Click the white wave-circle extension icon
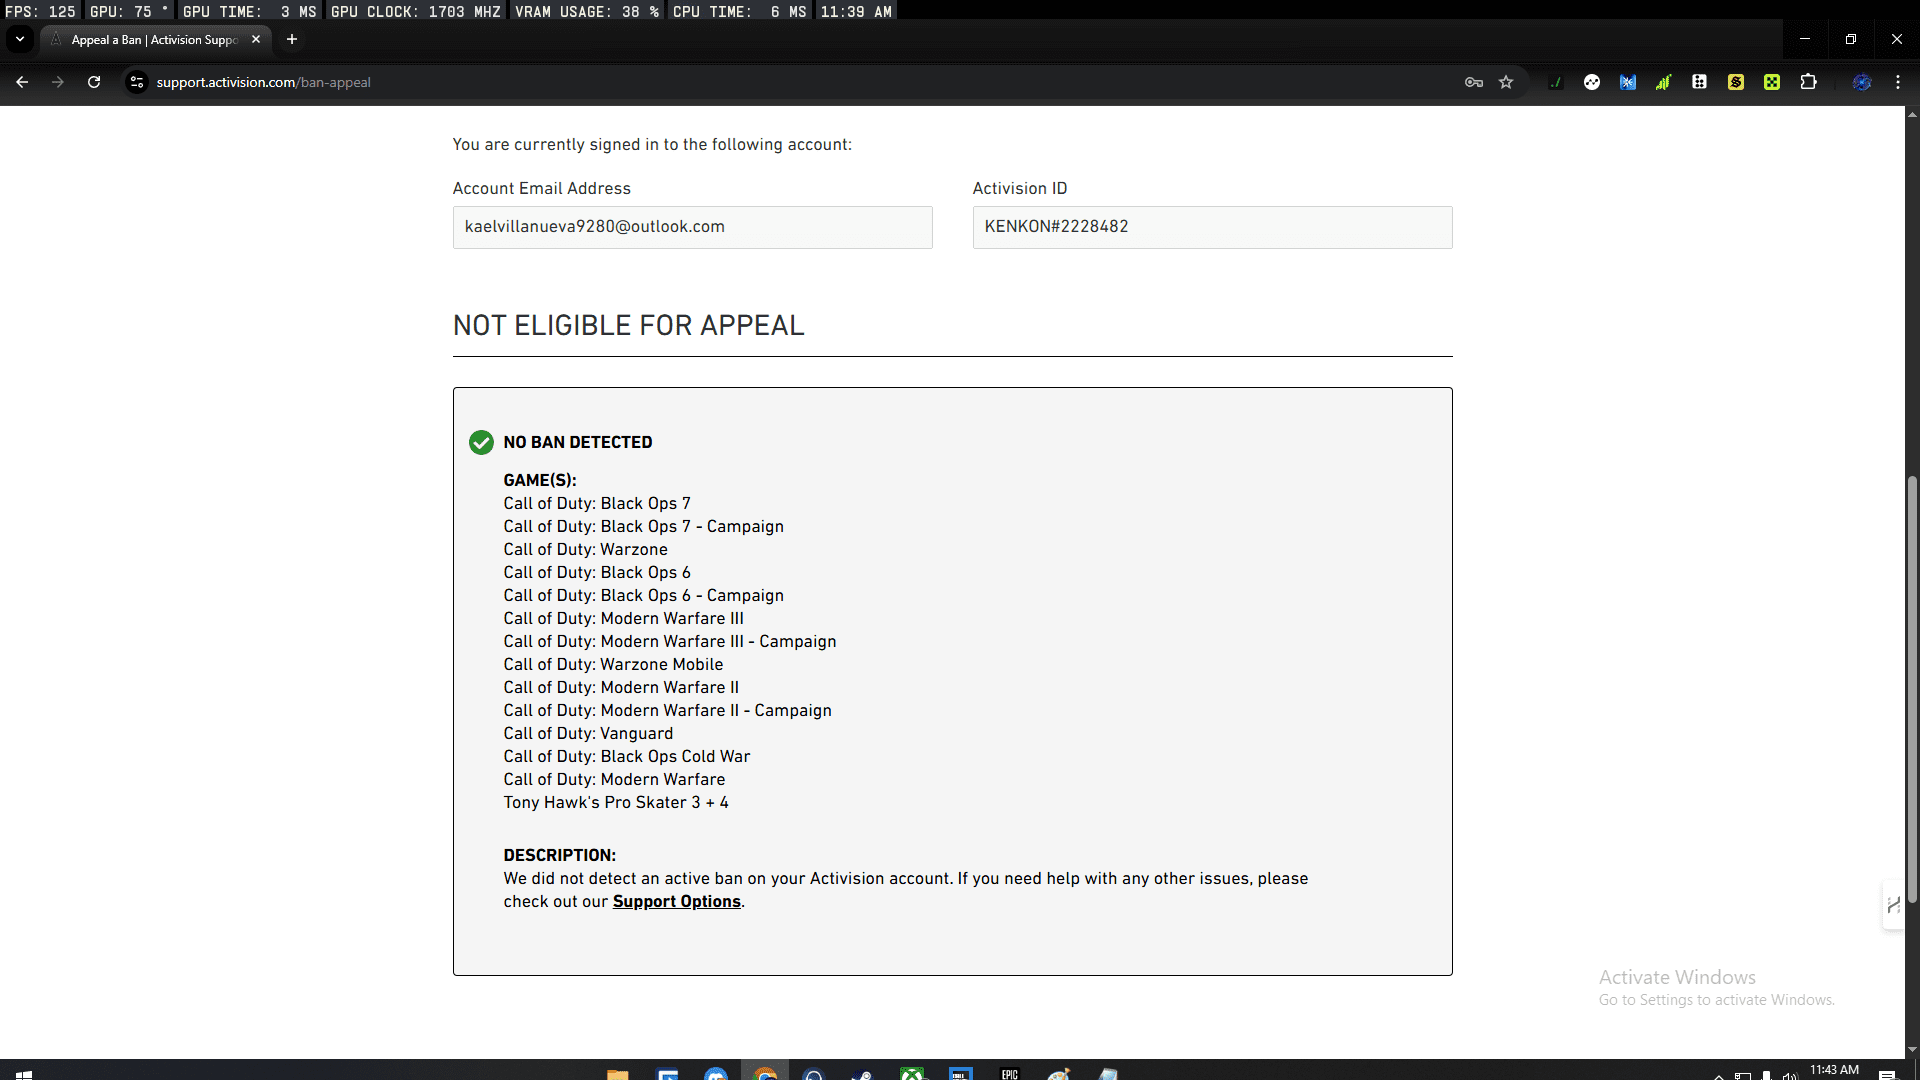Screen dimensions: 1920x1080 point(1592,82)
